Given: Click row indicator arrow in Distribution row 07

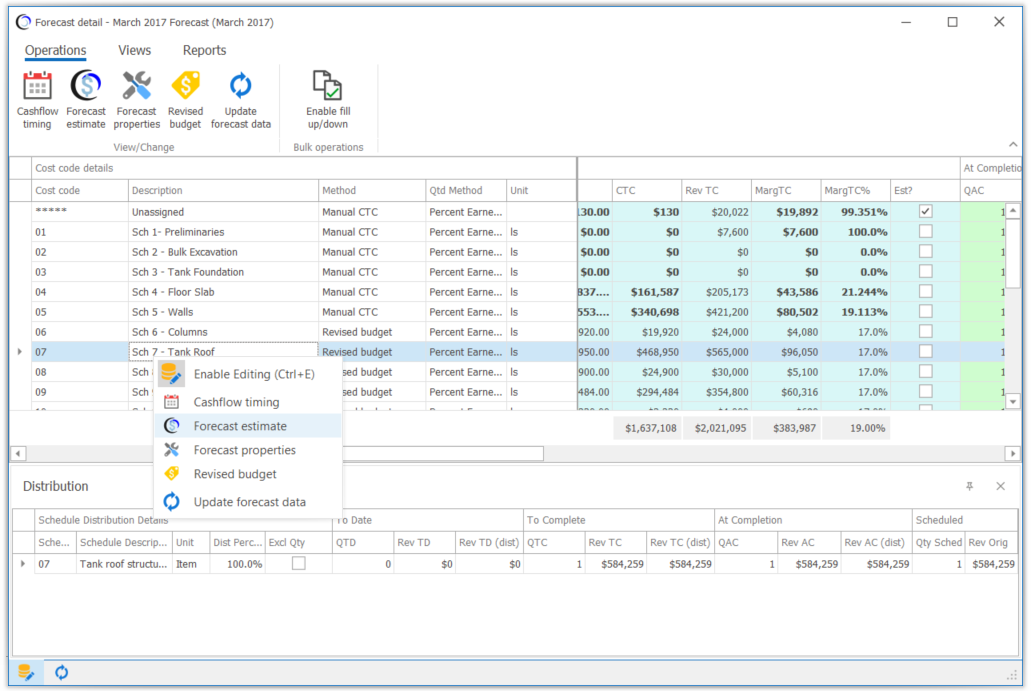Looking at the screenshot, I should [x=23, y=564].
